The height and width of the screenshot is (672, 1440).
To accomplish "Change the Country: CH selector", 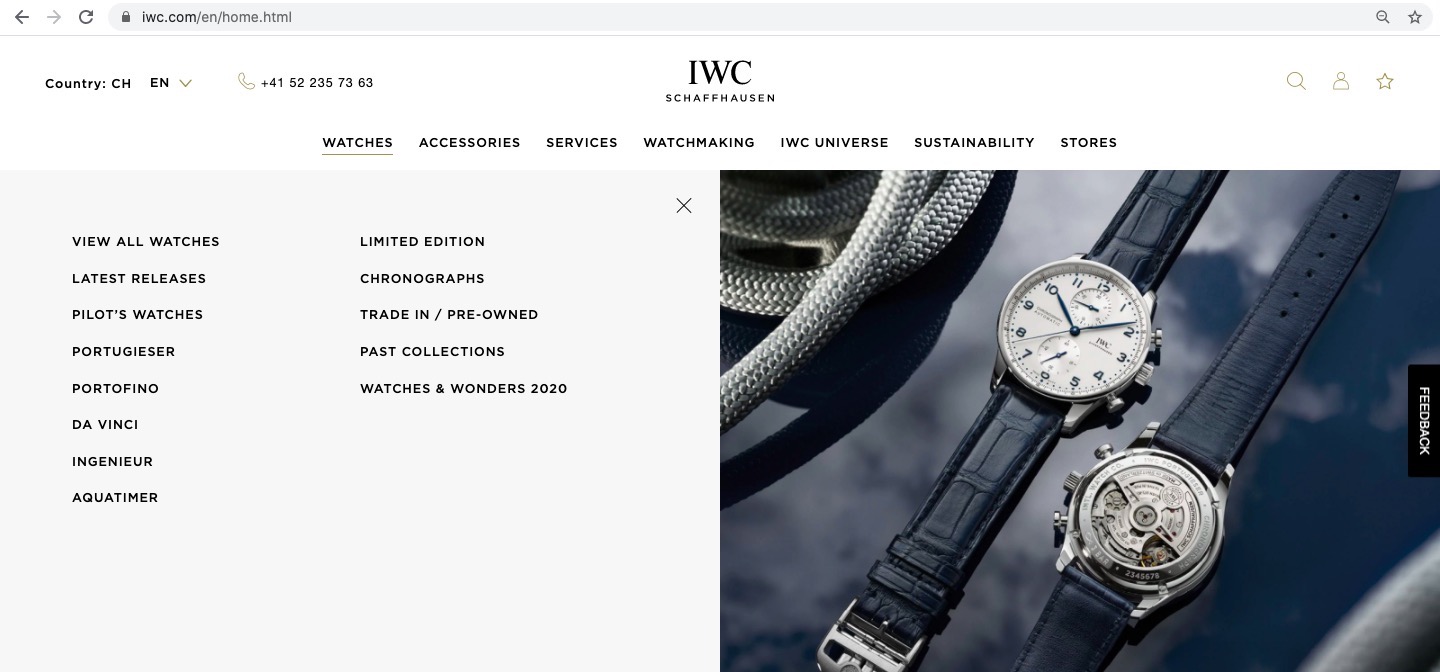I will [x=88, y=84].
